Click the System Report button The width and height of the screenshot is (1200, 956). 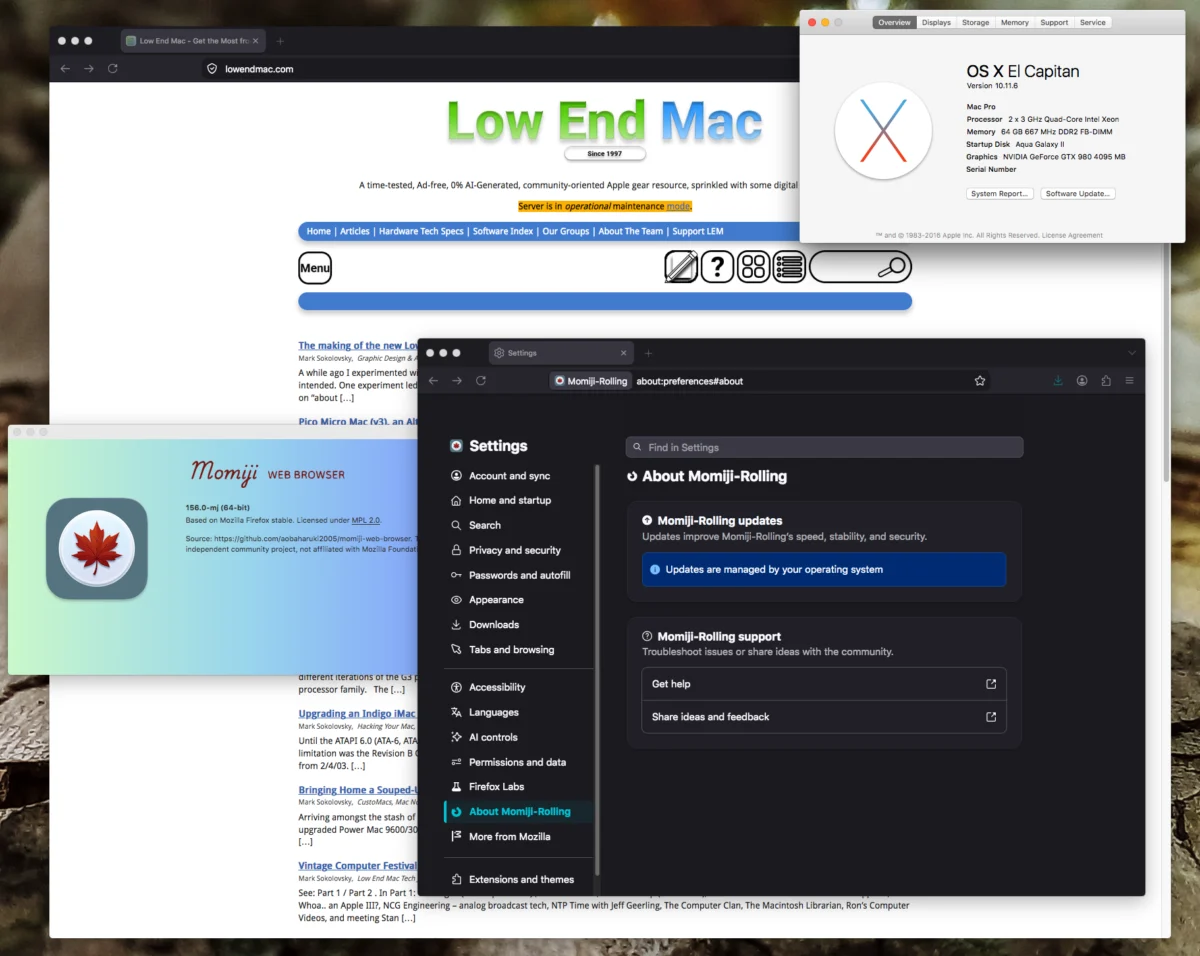[1000, 194]
